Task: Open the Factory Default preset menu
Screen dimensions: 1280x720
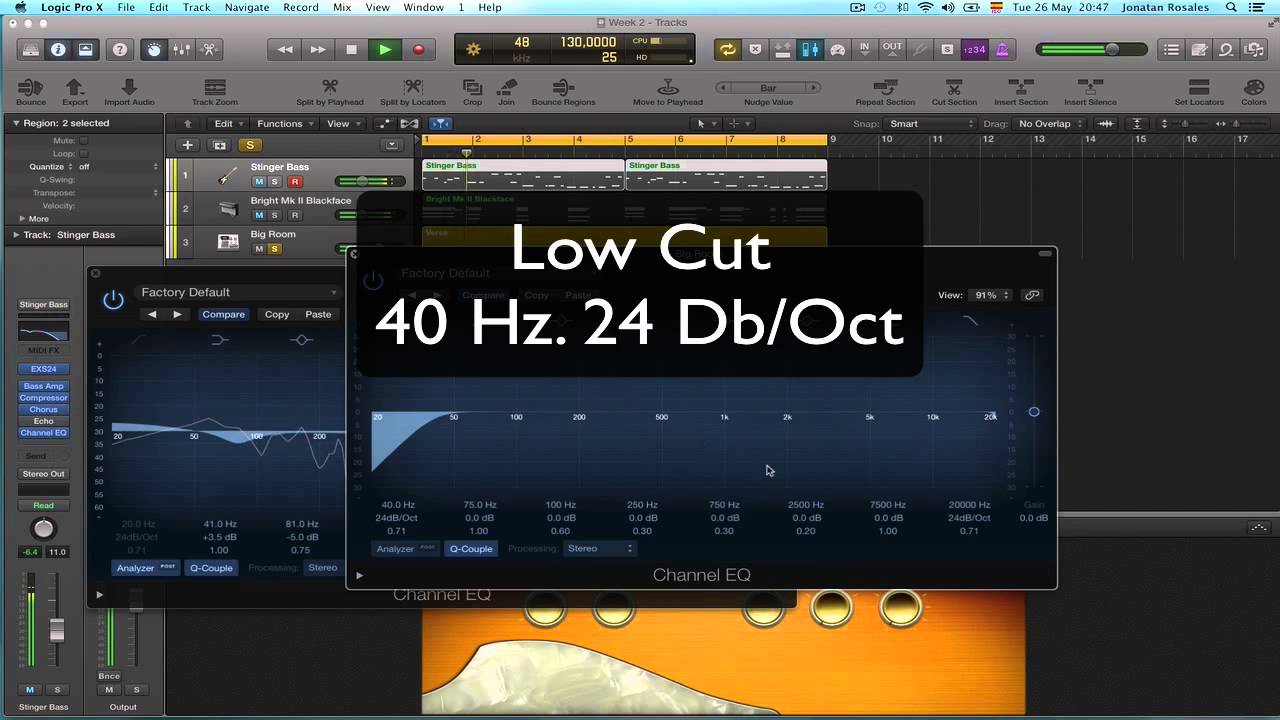Action: click(238, 293)
